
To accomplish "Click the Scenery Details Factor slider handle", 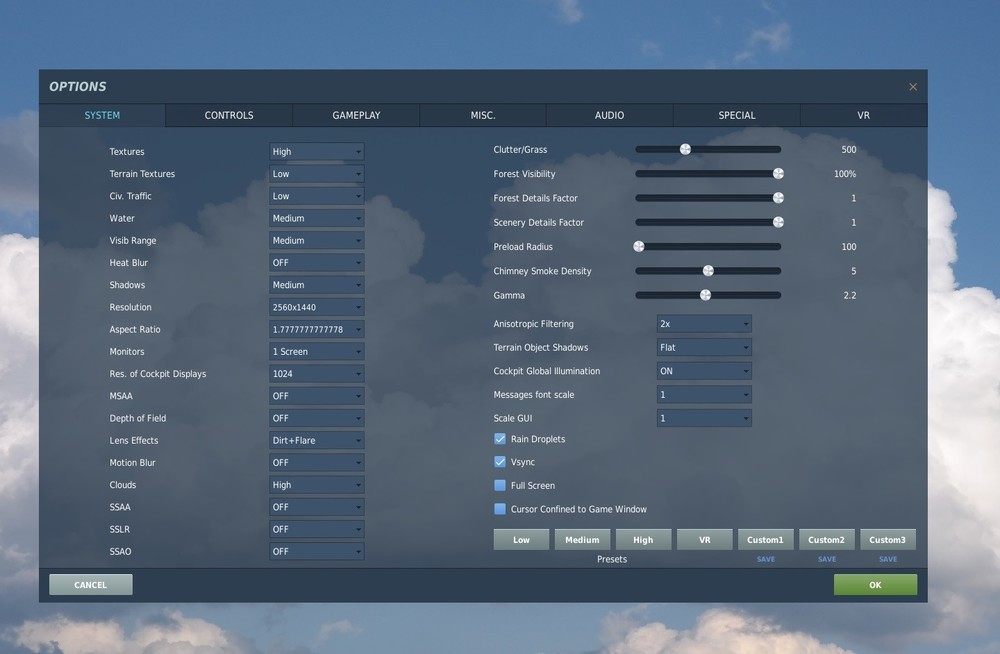I will (x=778, y=222).
